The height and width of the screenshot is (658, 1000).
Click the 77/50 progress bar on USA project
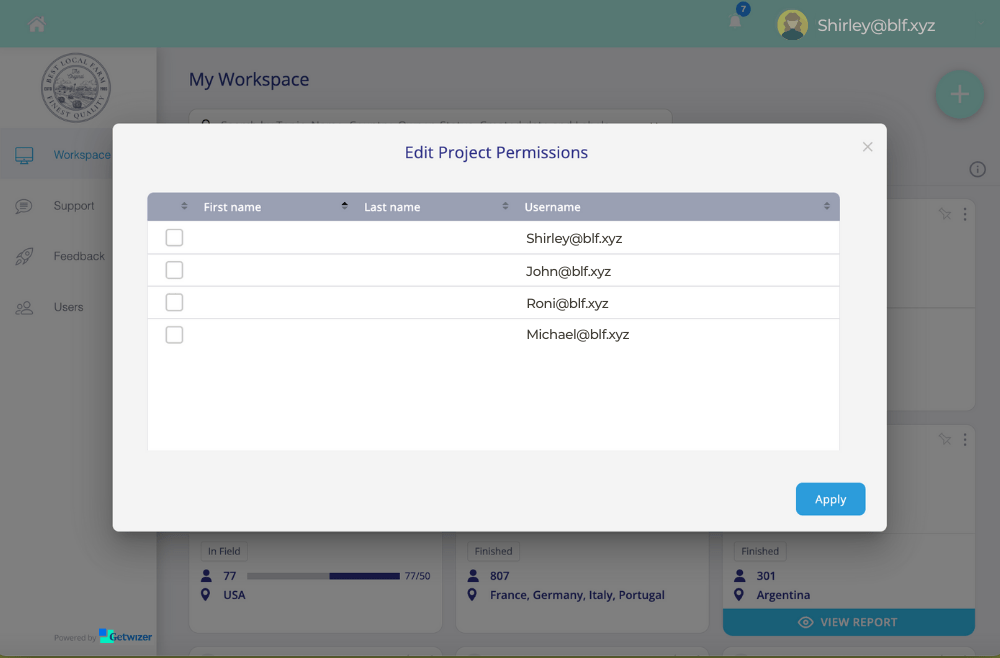(323, 576)
